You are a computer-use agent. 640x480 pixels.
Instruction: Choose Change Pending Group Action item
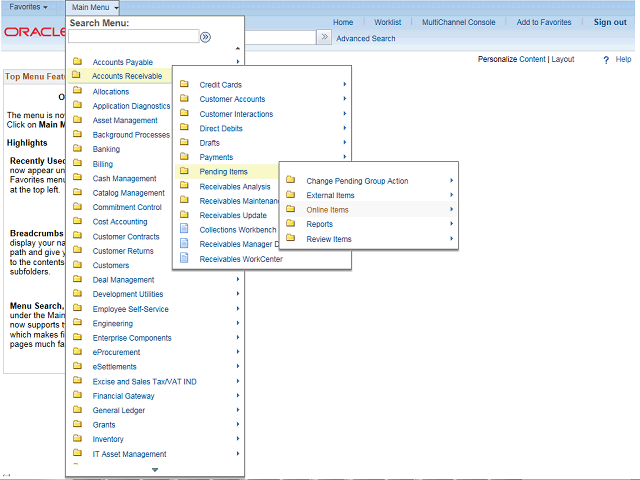click(357, 181)
